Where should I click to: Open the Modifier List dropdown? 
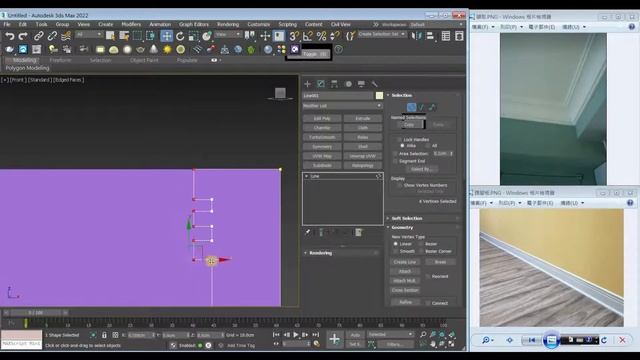pyautogui.click(x=342, y=106)
